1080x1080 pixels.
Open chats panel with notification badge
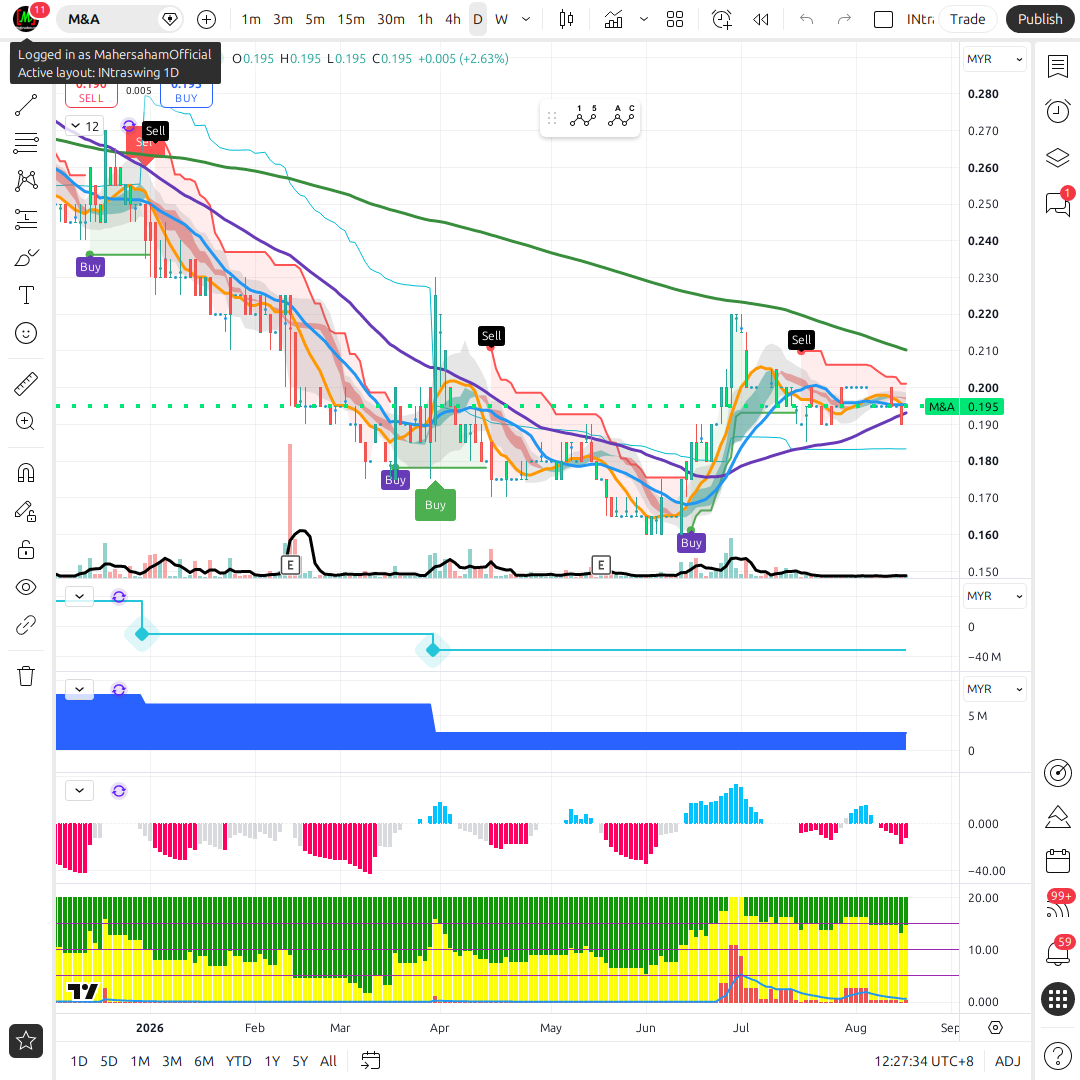tap(1057, 203)
